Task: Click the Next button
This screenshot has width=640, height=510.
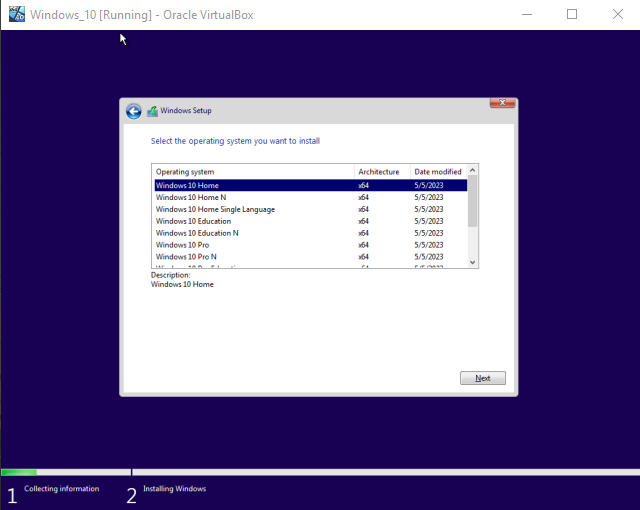Action: tap(483, 378)
